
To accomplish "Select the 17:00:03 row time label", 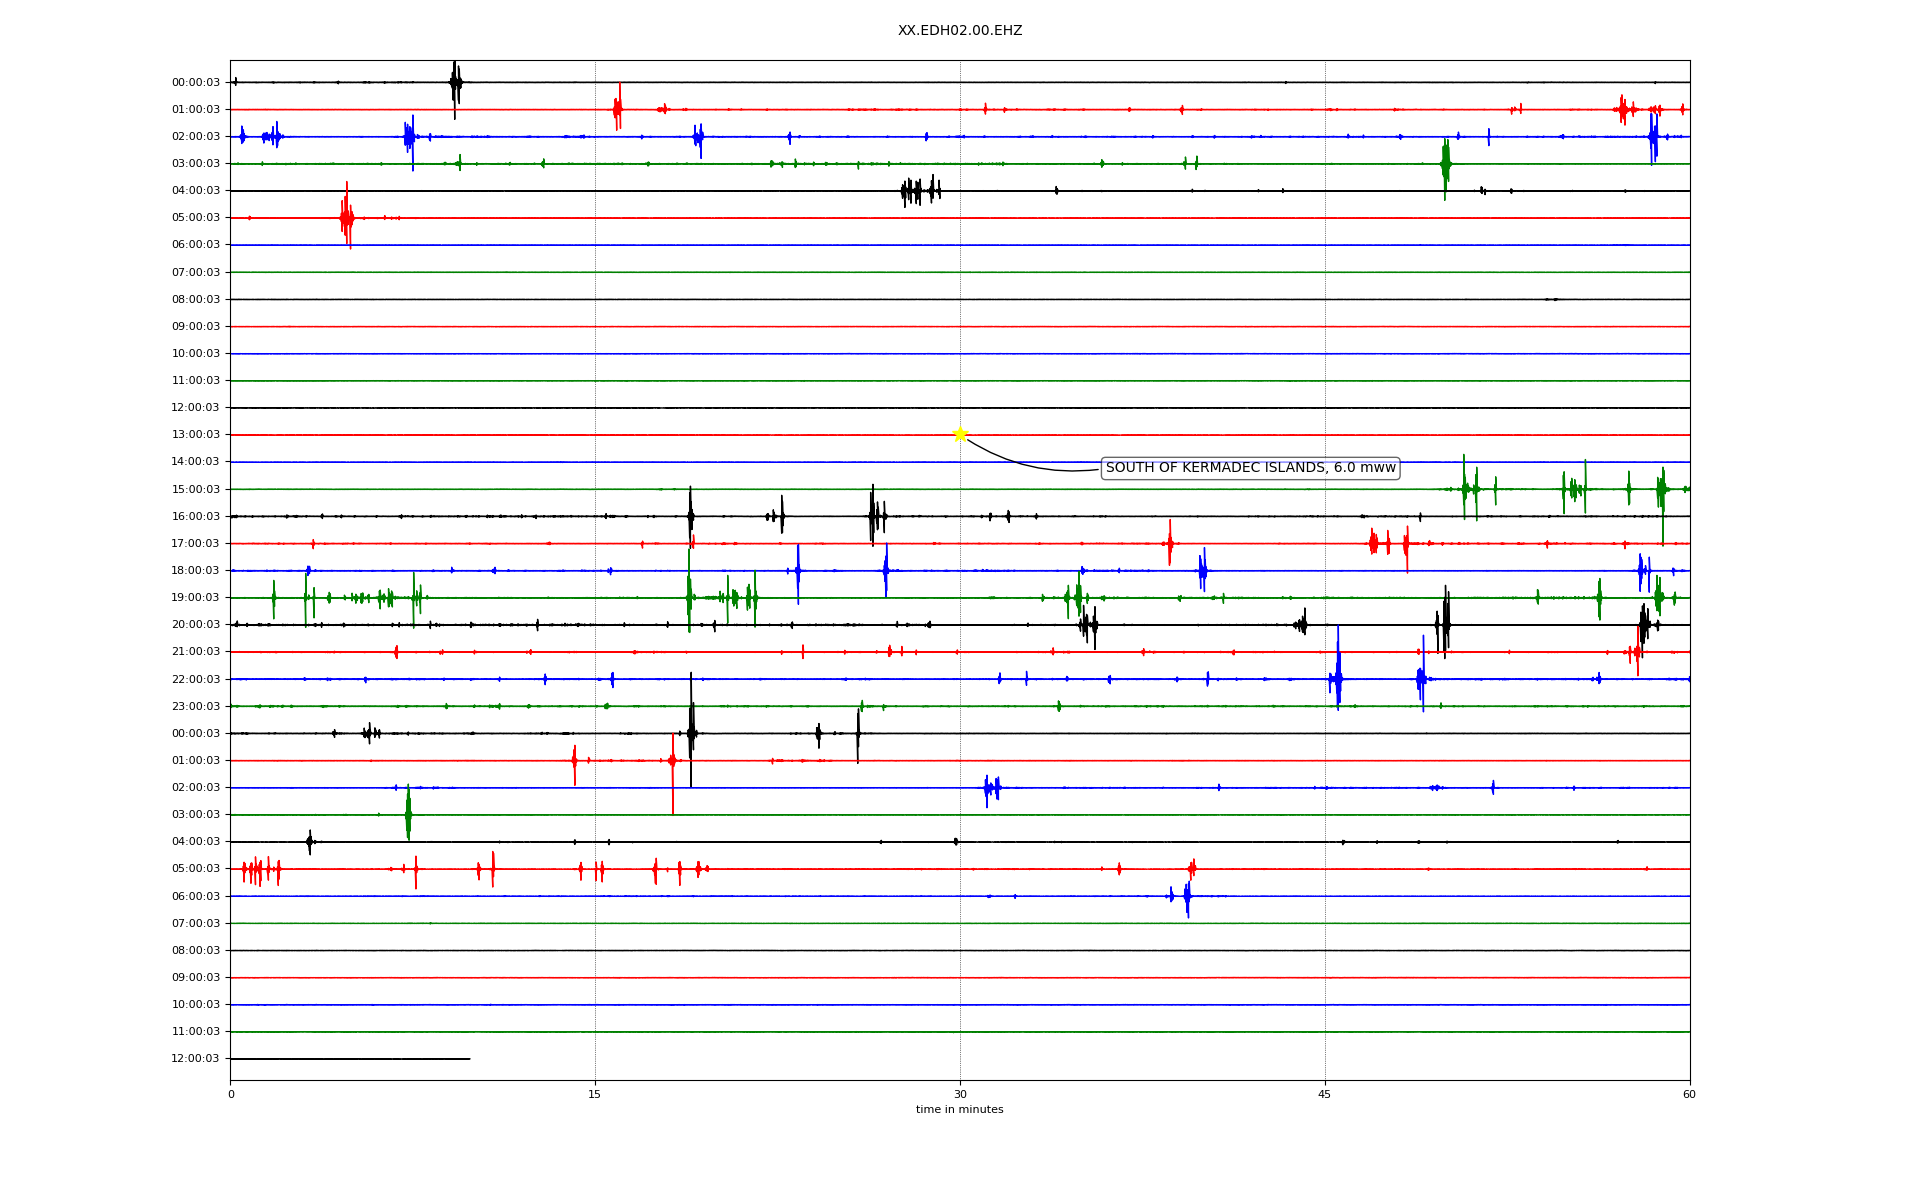I will pyautogui.click(x=195, y=544).
